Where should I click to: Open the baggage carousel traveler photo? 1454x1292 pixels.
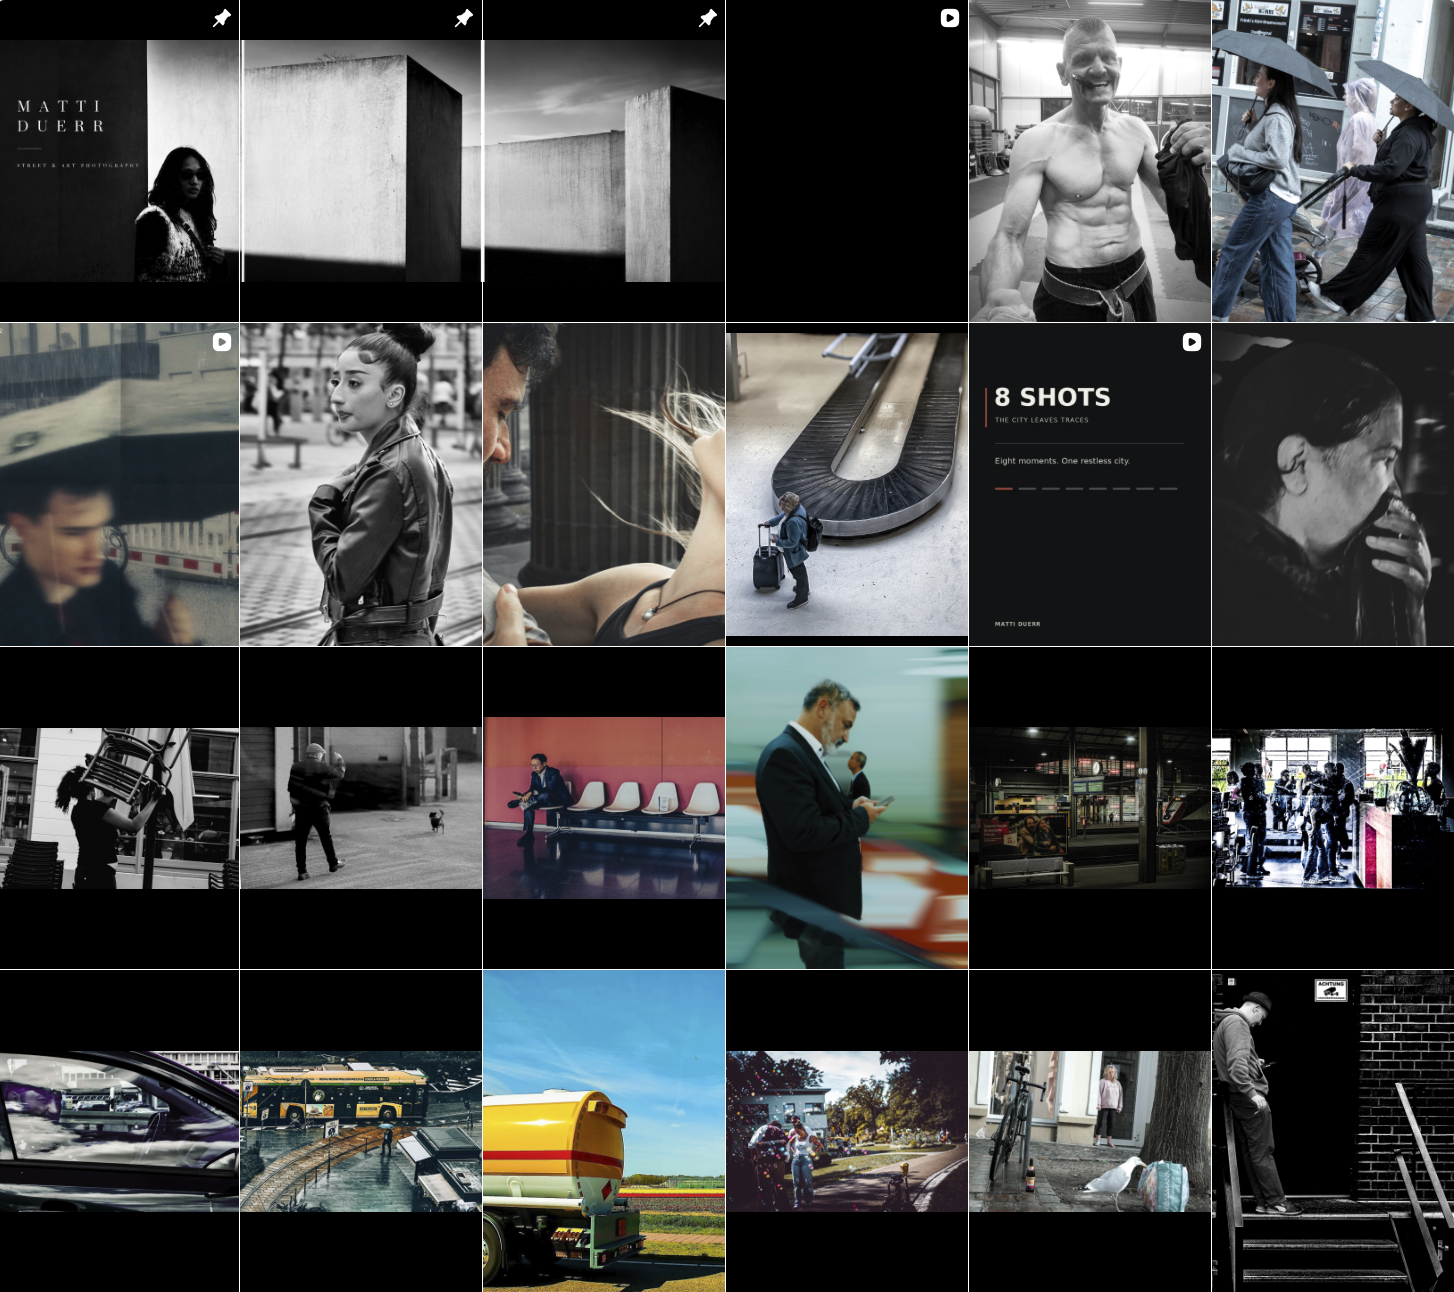(847, 485)
